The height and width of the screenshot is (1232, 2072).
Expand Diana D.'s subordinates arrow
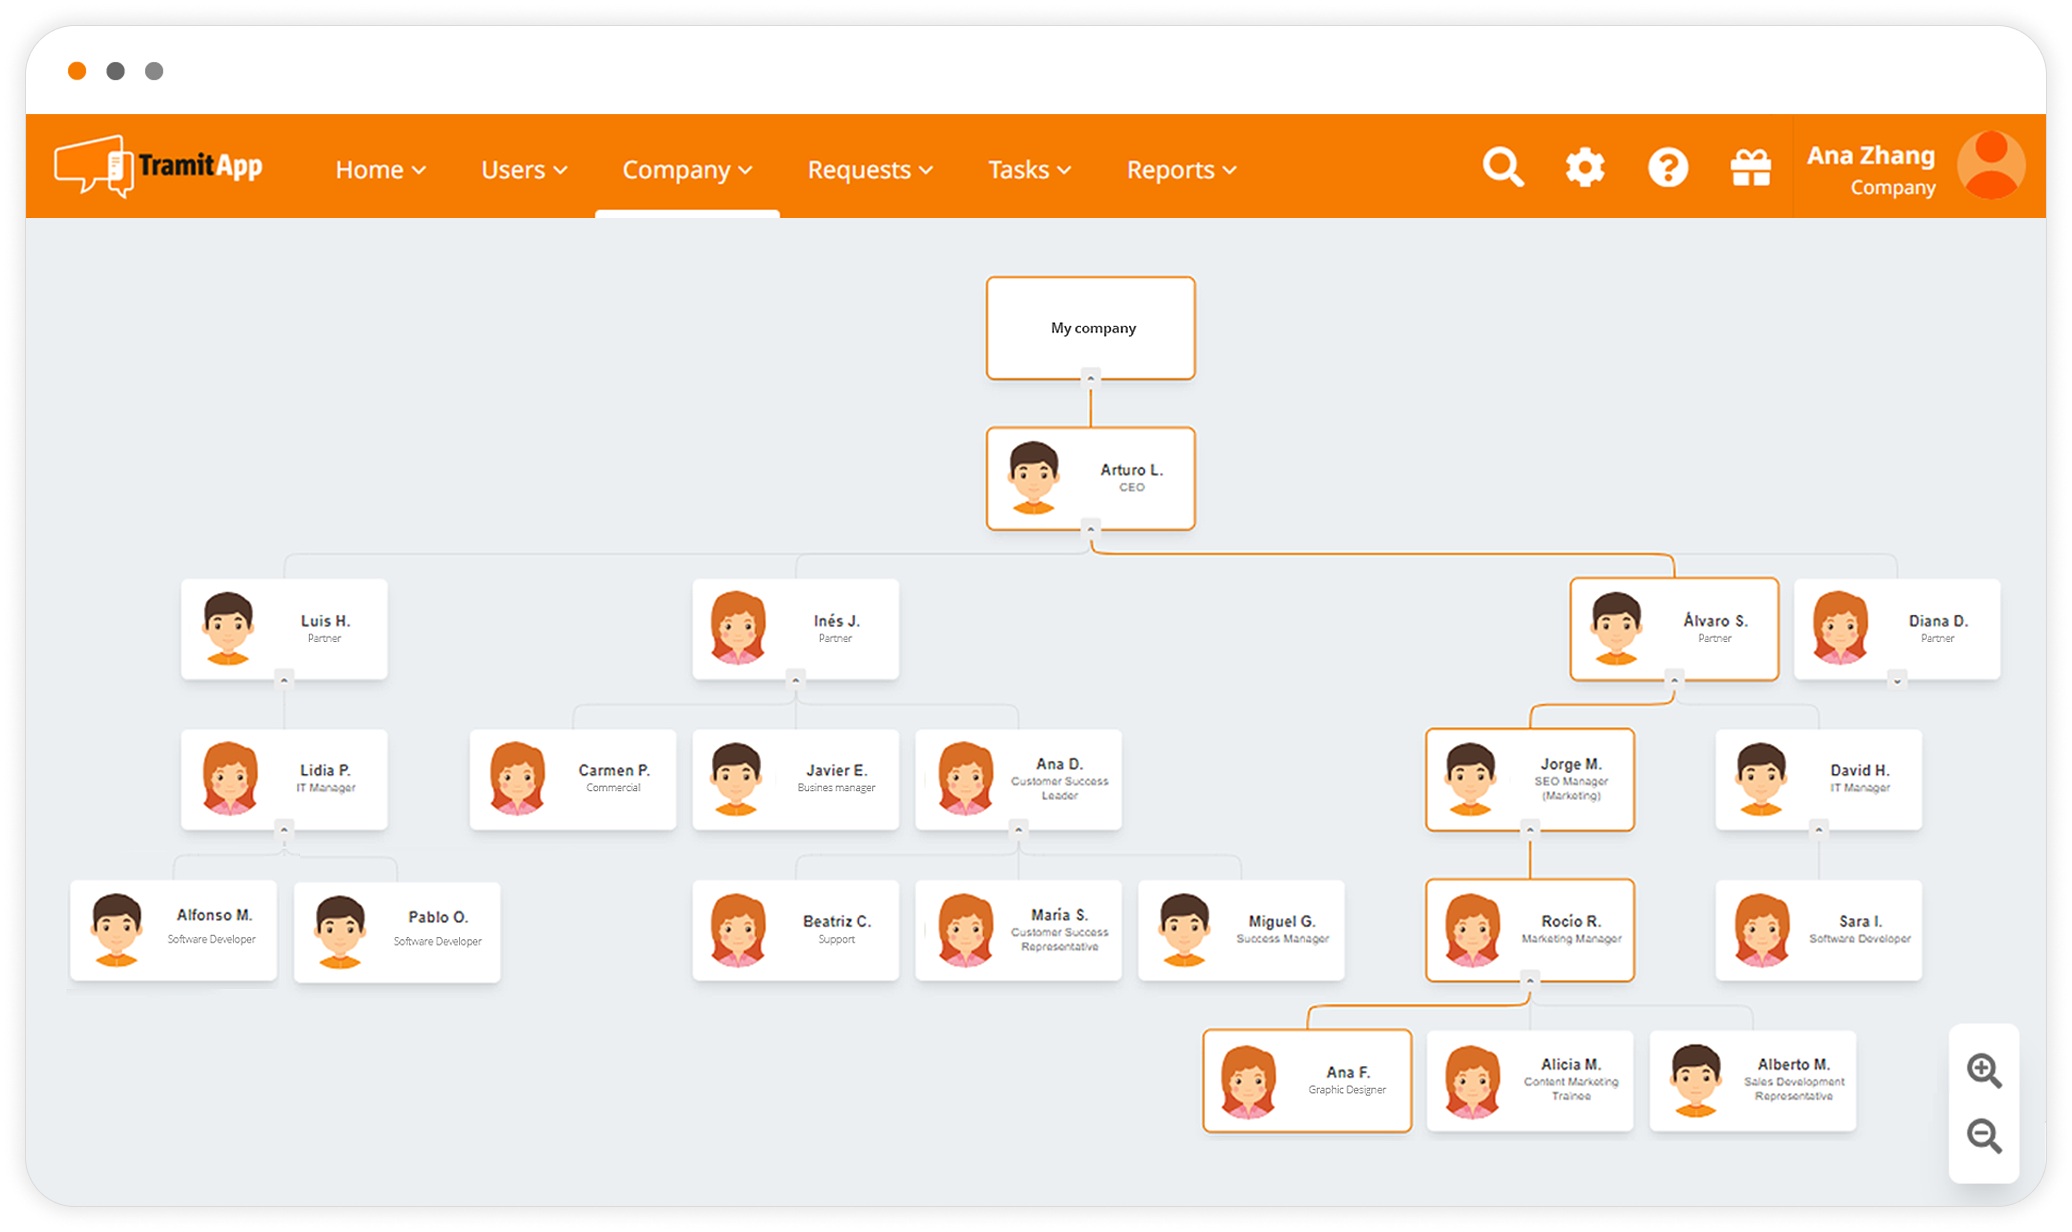[1897, 681]
